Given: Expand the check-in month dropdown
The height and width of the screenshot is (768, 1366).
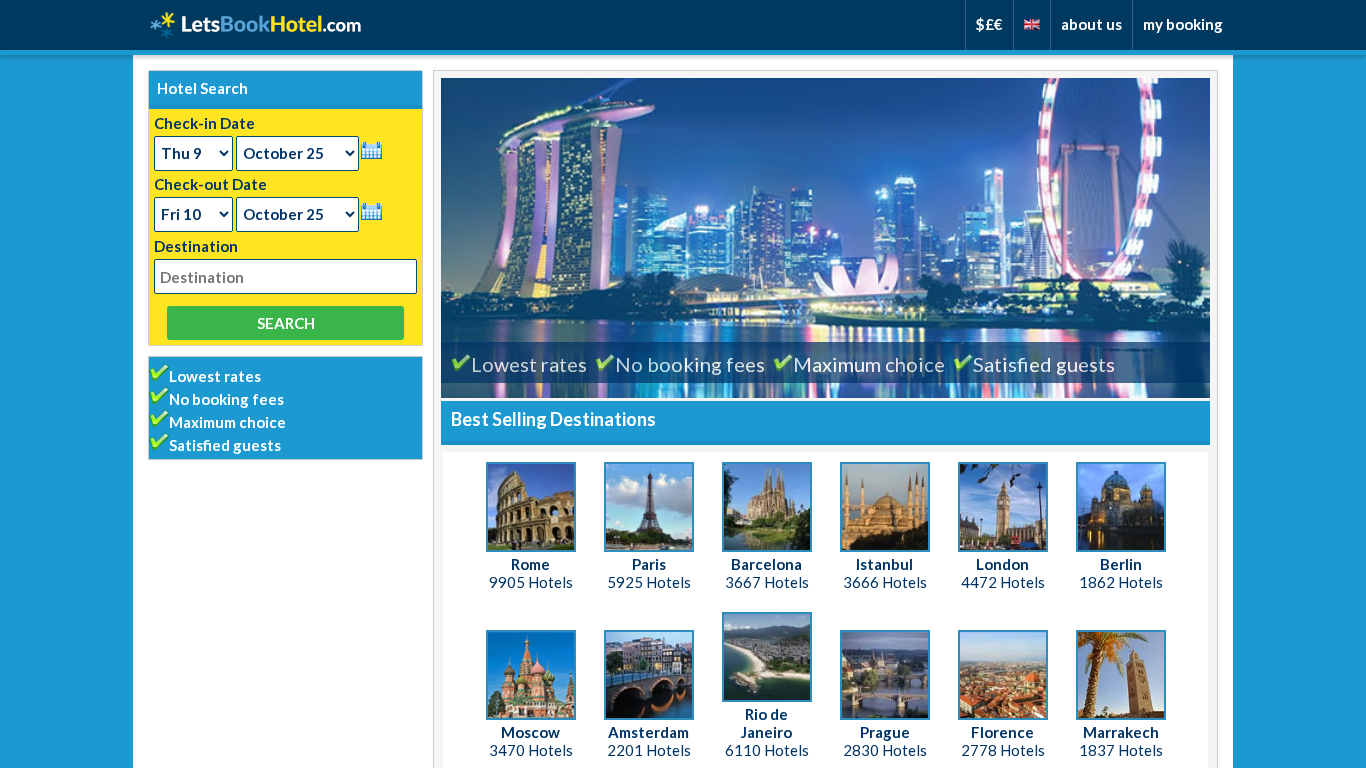Looking at the screenshot, I should [x=297, y=154].
